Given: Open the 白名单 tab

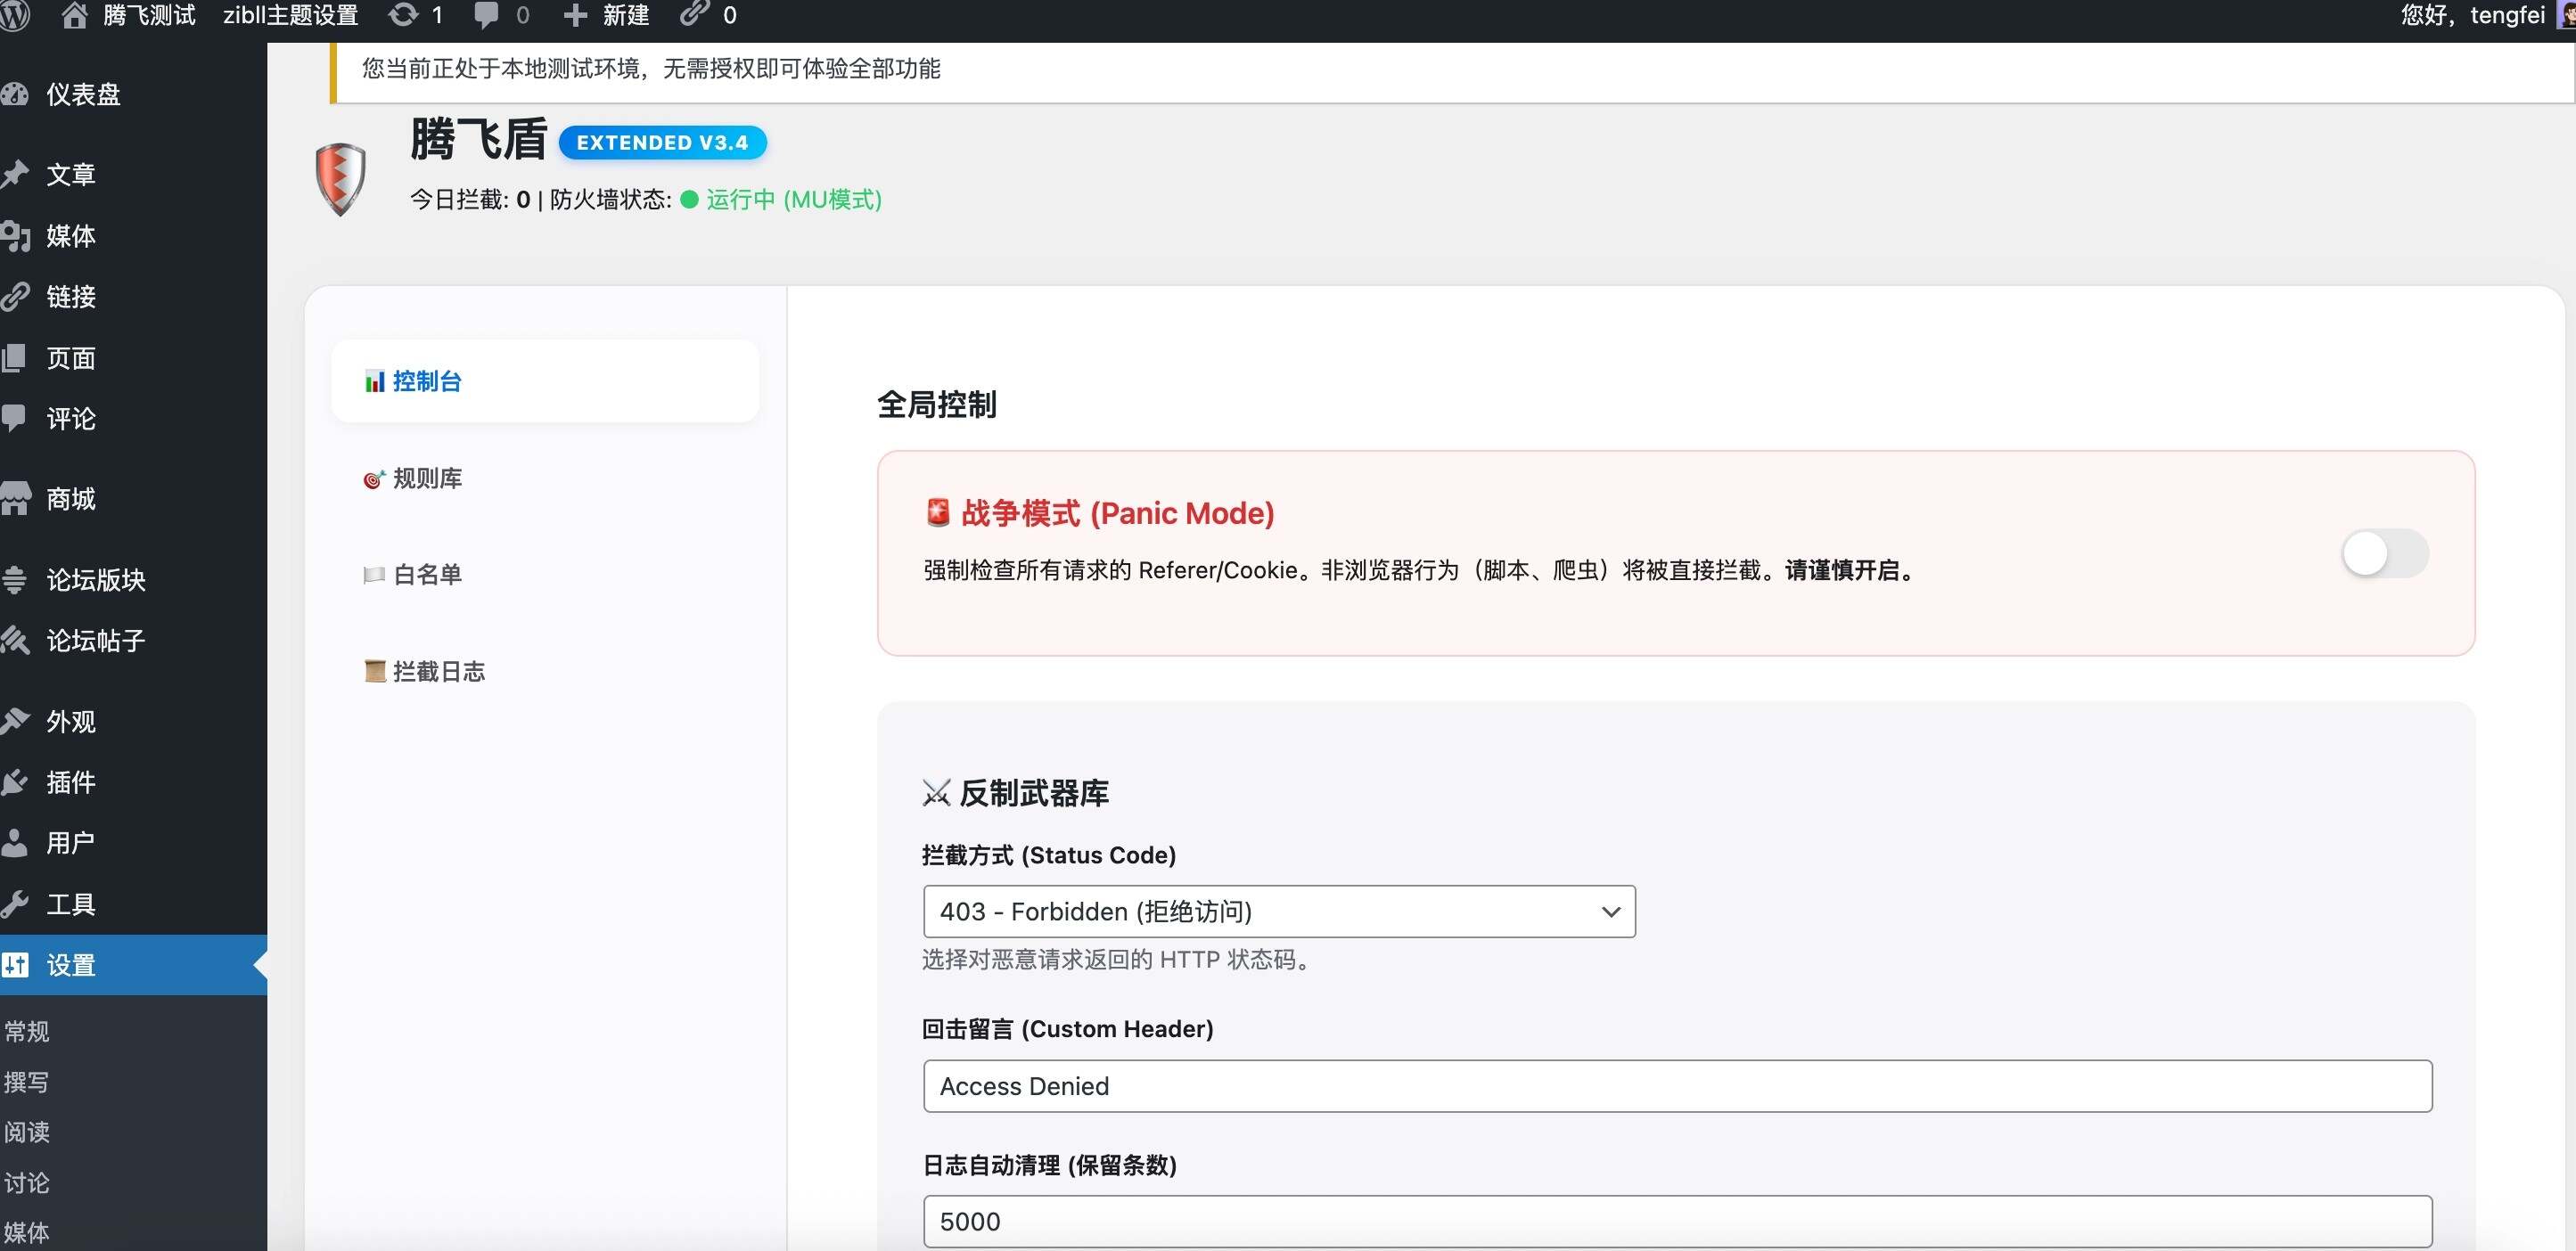Looking at the screenshot, I should (426, 574).
